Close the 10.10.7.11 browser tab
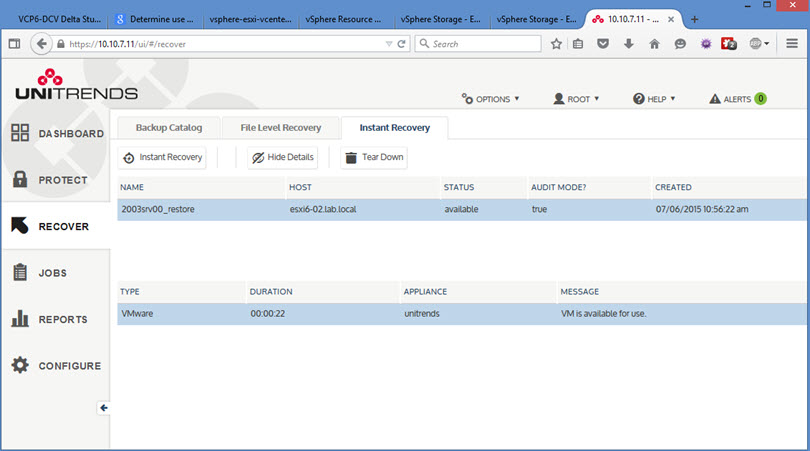The height and width of the screenshot is (451, 810). [671, 19]
